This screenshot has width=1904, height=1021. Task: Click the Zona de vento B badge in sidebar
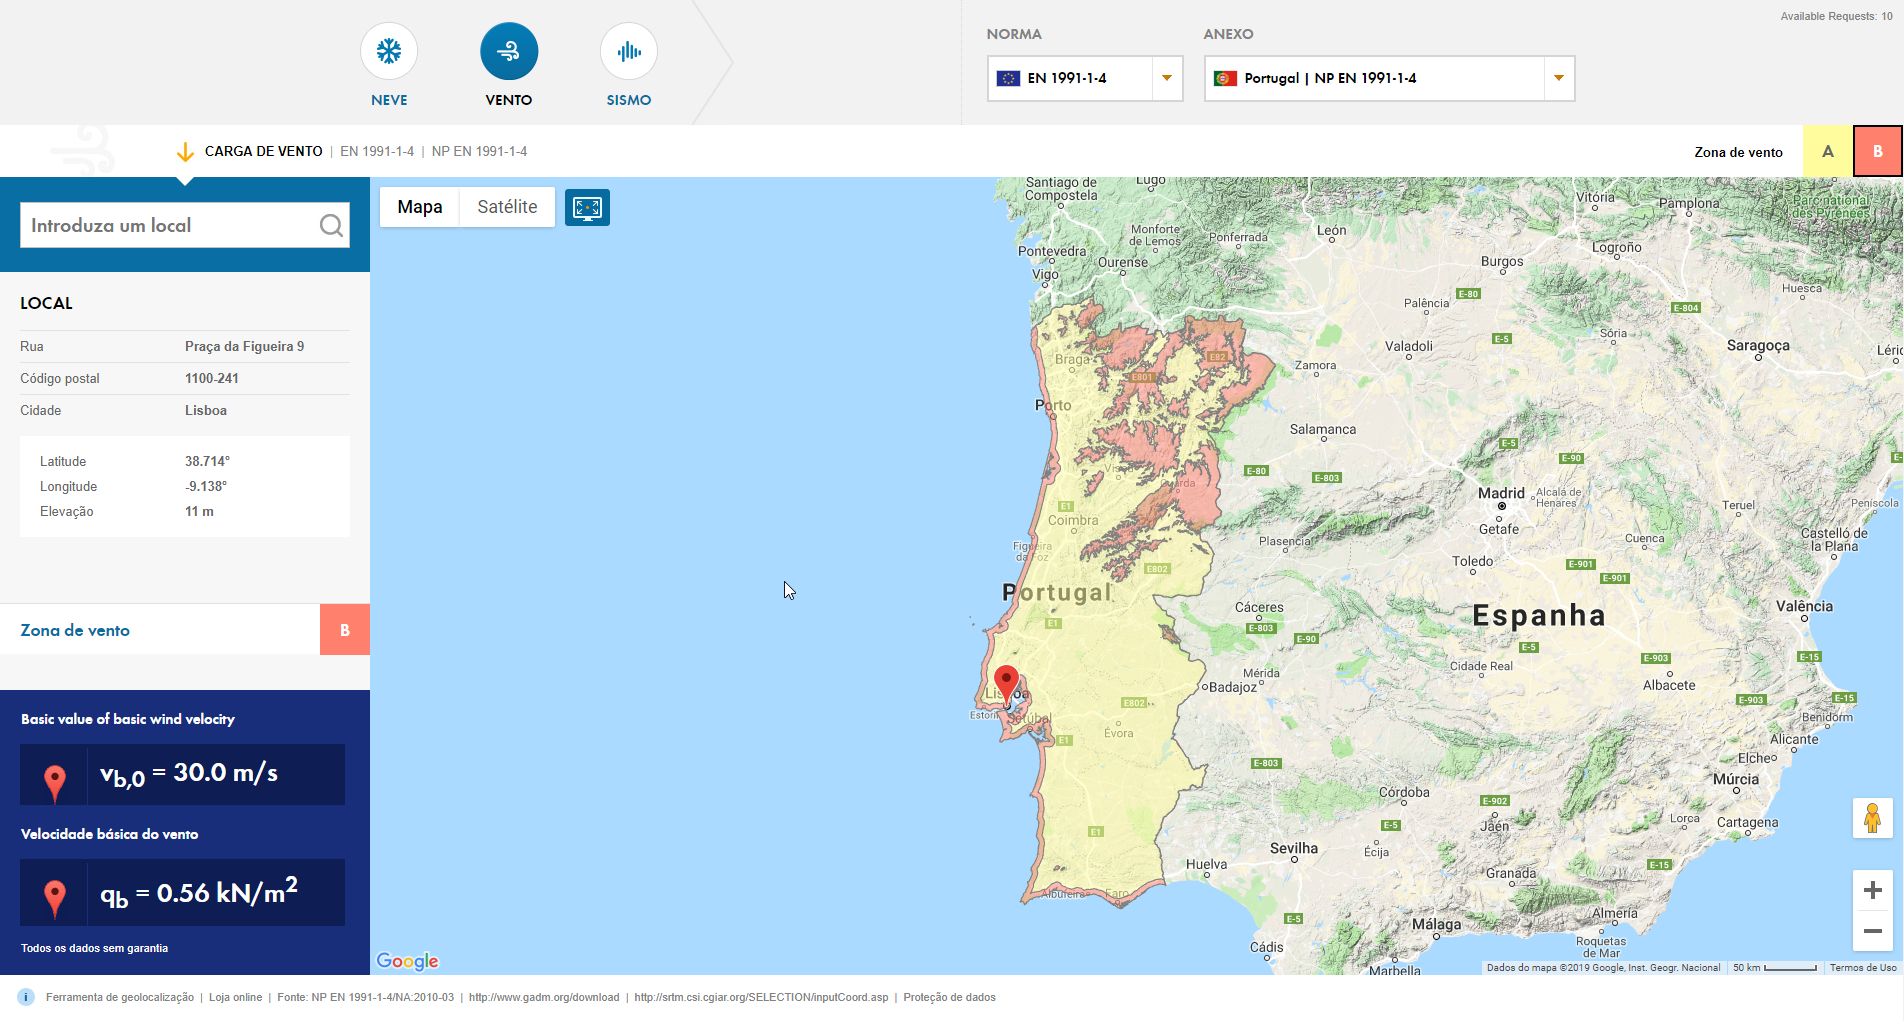tap(345, 630)
